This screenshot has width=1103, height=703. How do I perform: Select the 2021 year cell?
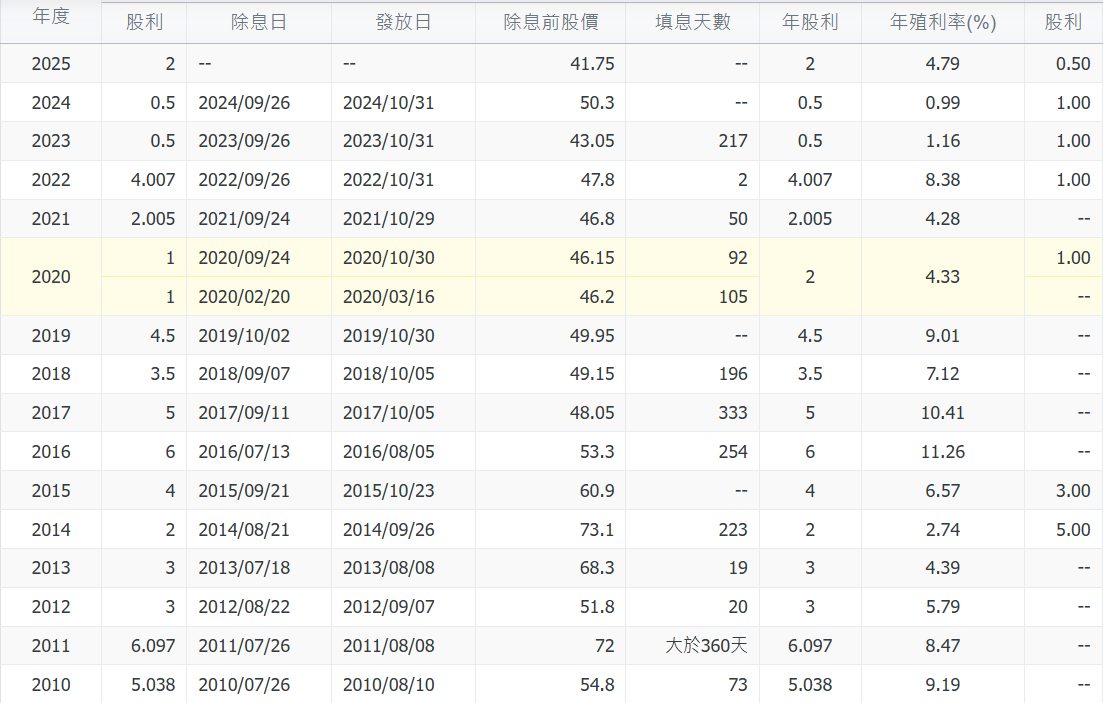[51, 219]
